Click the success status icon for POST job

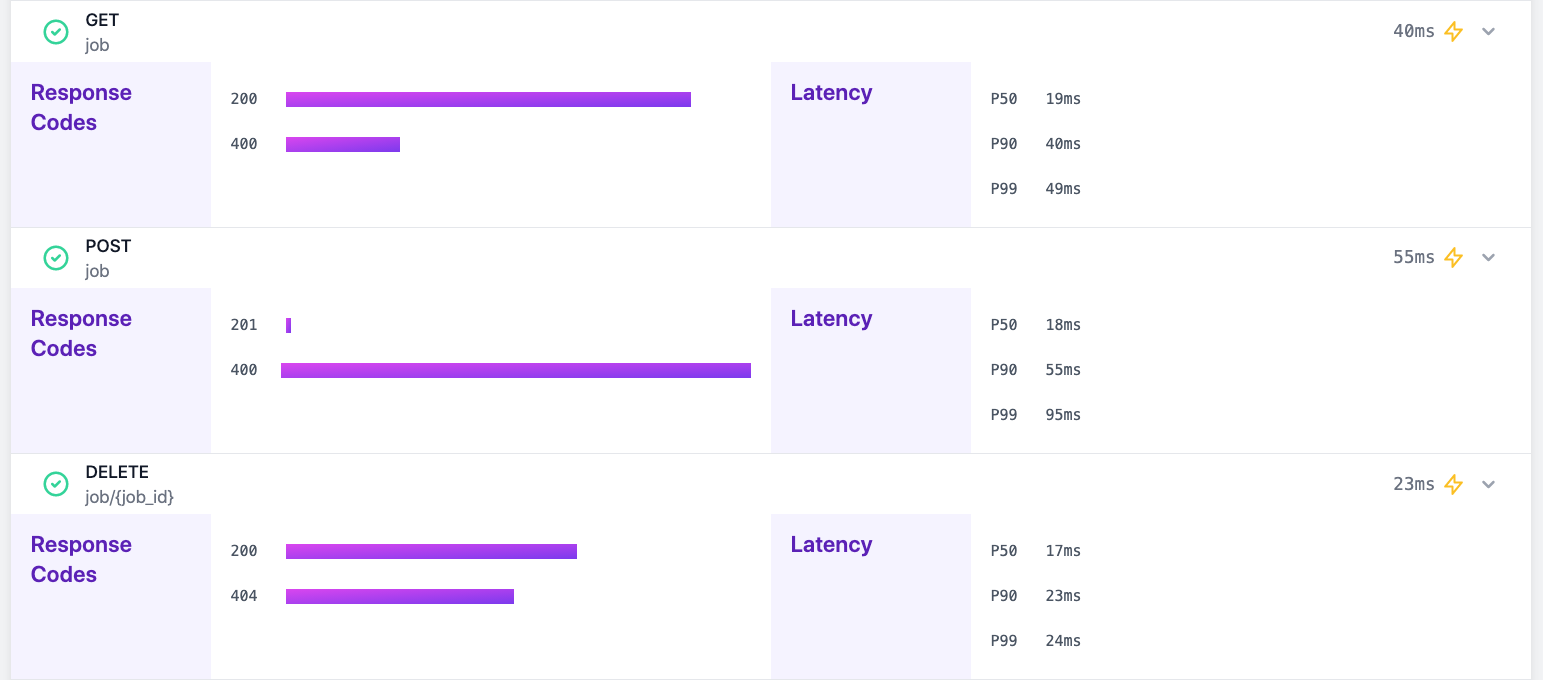coord(56,258)
